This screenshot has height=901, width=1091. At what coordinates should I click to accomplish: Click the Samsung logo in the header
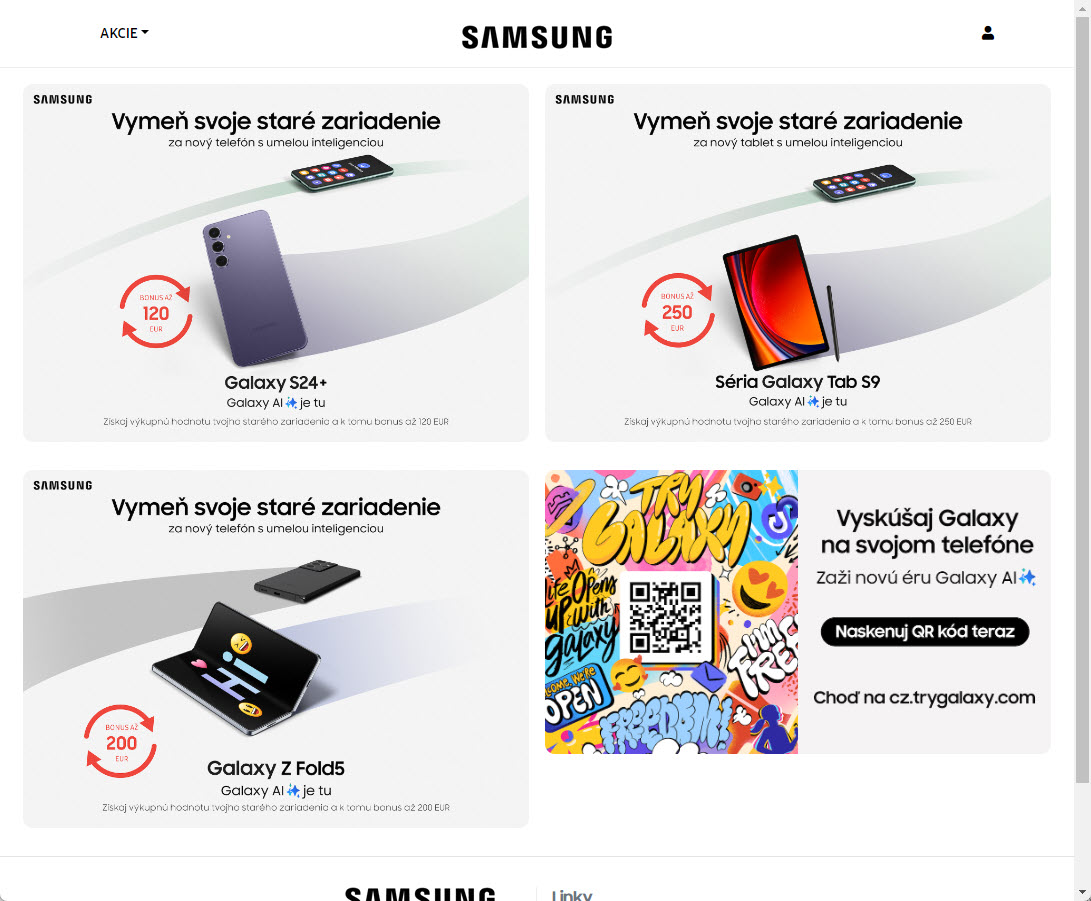click(537, 37)
